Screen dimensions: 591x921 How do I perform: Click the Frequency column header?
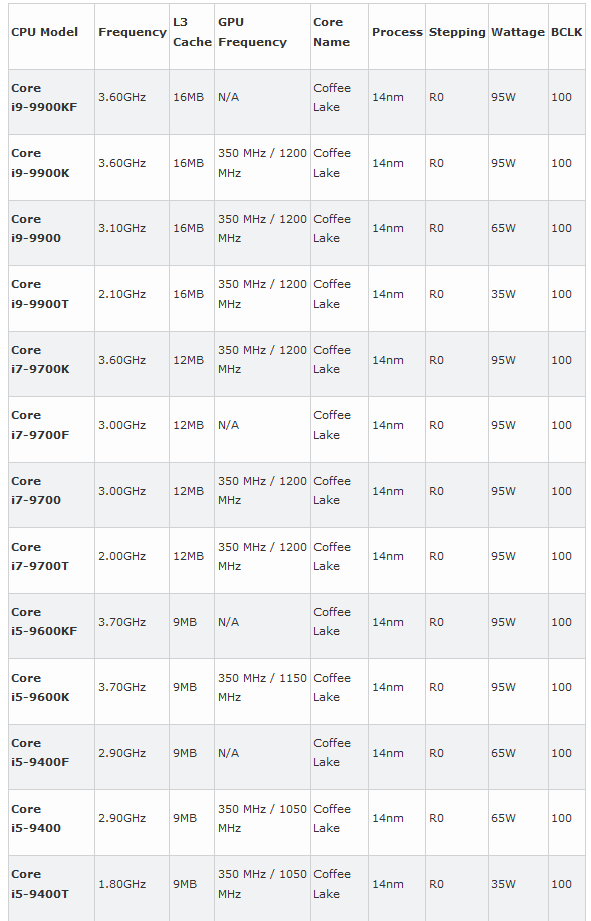(x=132, y=32)
